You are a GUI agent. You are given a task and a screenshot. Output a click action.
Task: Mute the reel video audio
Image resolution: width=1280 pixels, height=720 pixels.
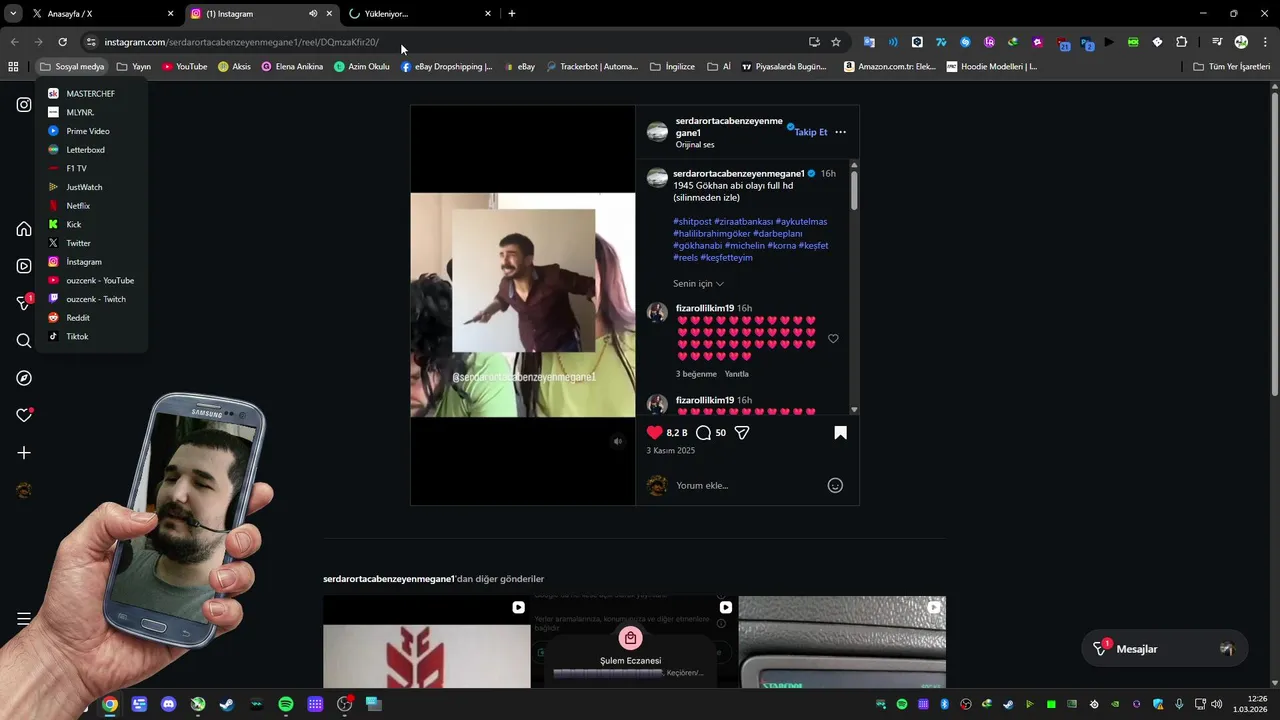618,441
